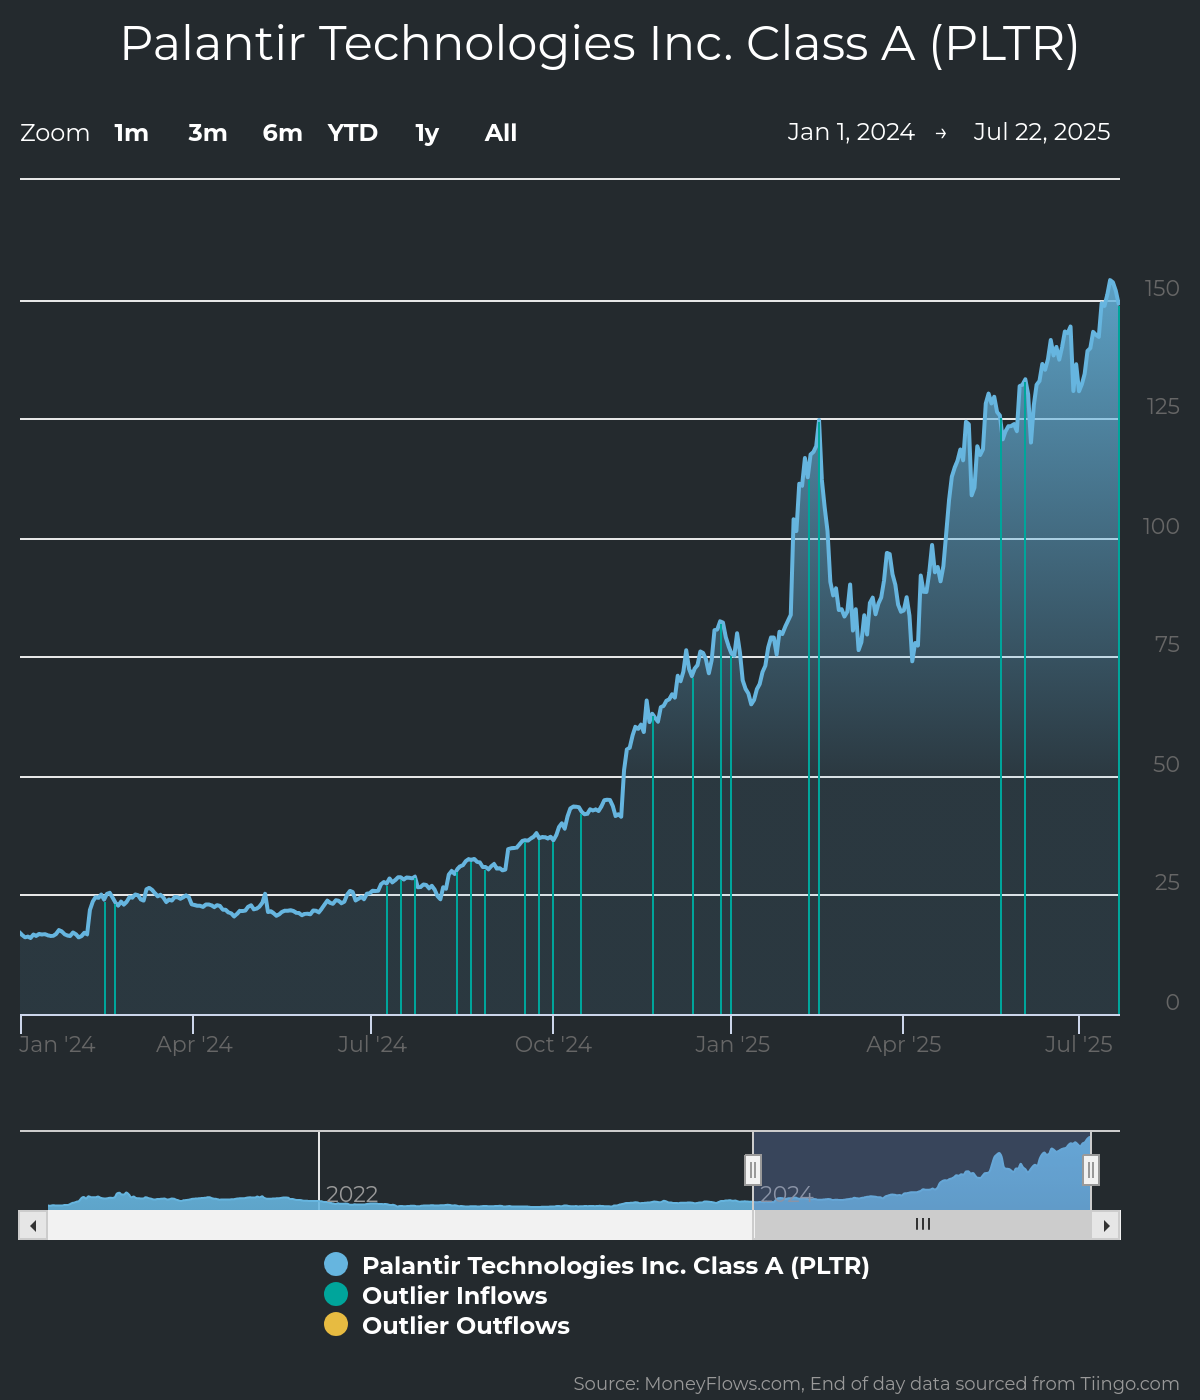Click the Apr '25 axis label
1200x1400 pixels.
(904, 1045)
